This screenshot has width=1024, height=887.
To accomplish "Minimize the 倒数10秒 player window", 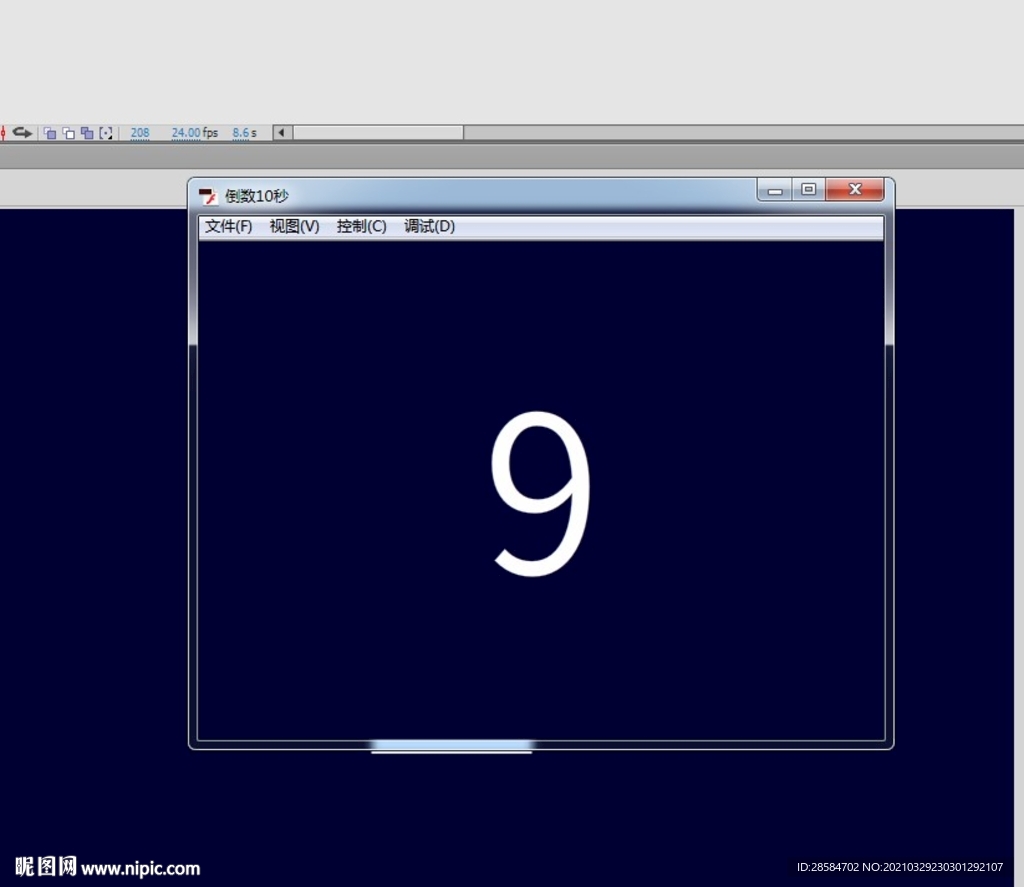I will pyautogui.click(x=775, y=189).
